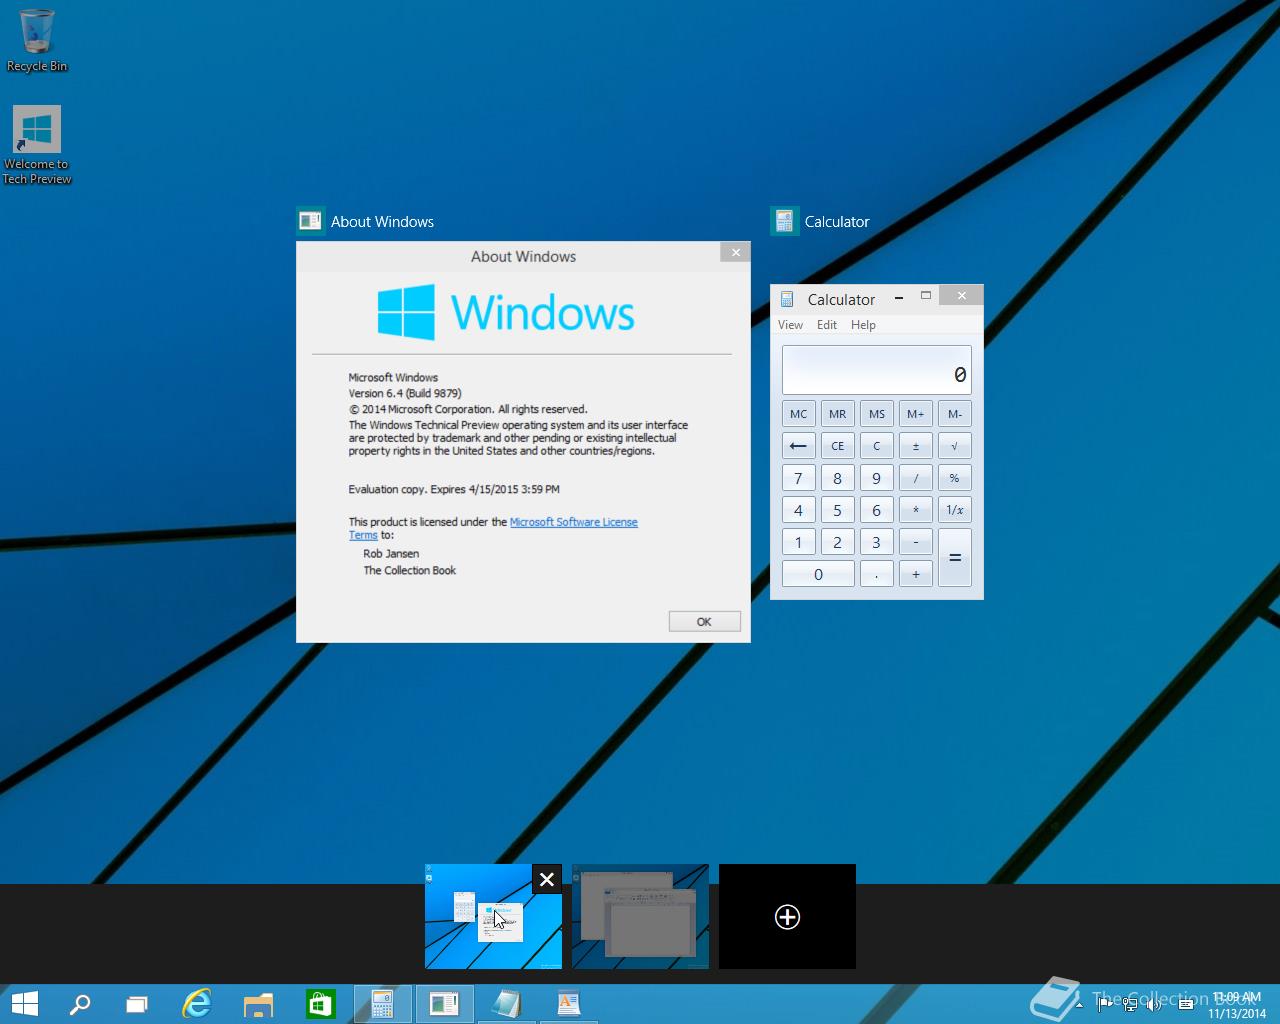The height and width of the screenshot is (1024, 1280).
Task: Open Task View on the taskbar
Action: 137,1004
